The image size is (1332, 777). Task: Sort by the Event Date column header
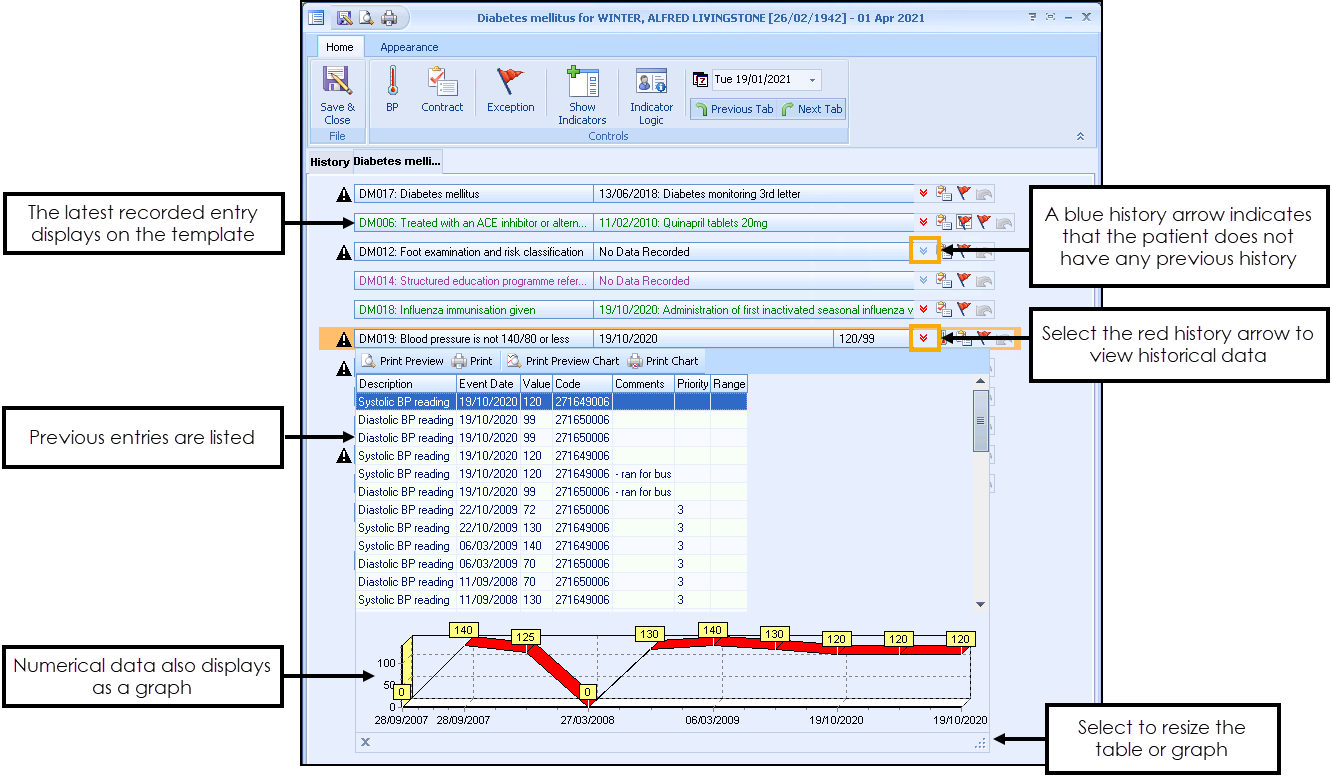tap(488, 384)
